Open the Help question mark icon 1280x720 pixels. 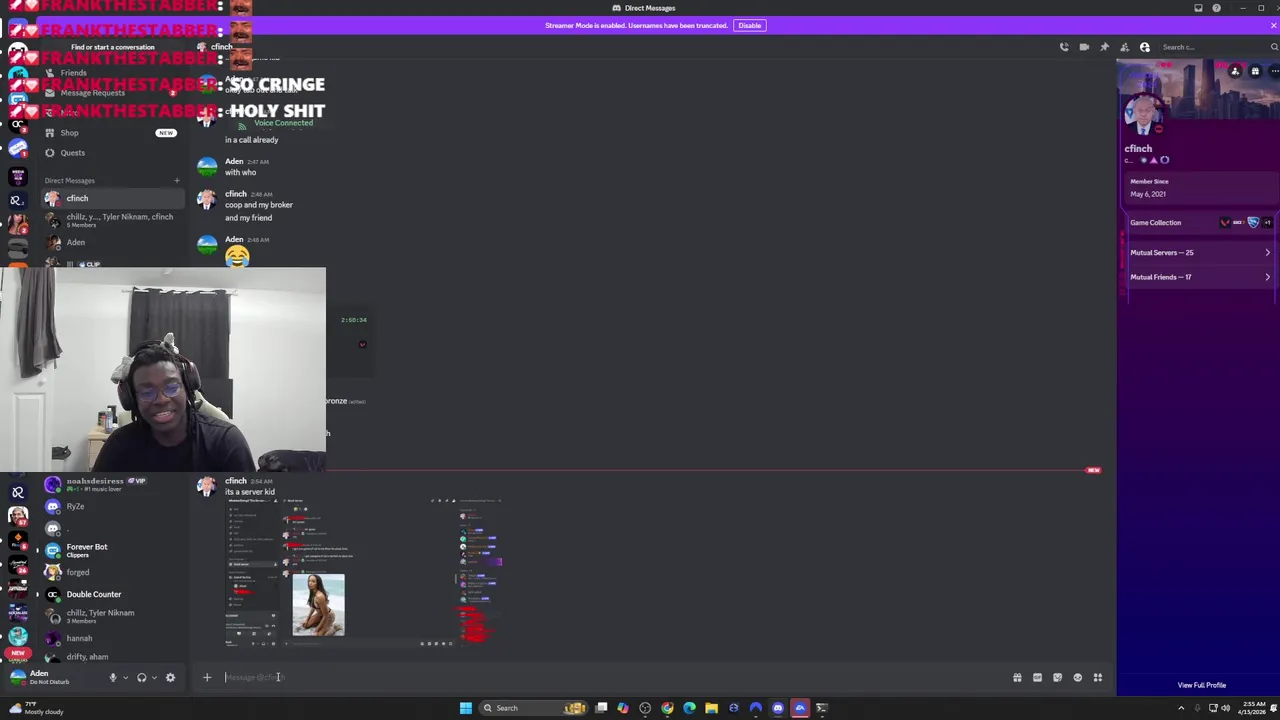(x=1216, y=8)
